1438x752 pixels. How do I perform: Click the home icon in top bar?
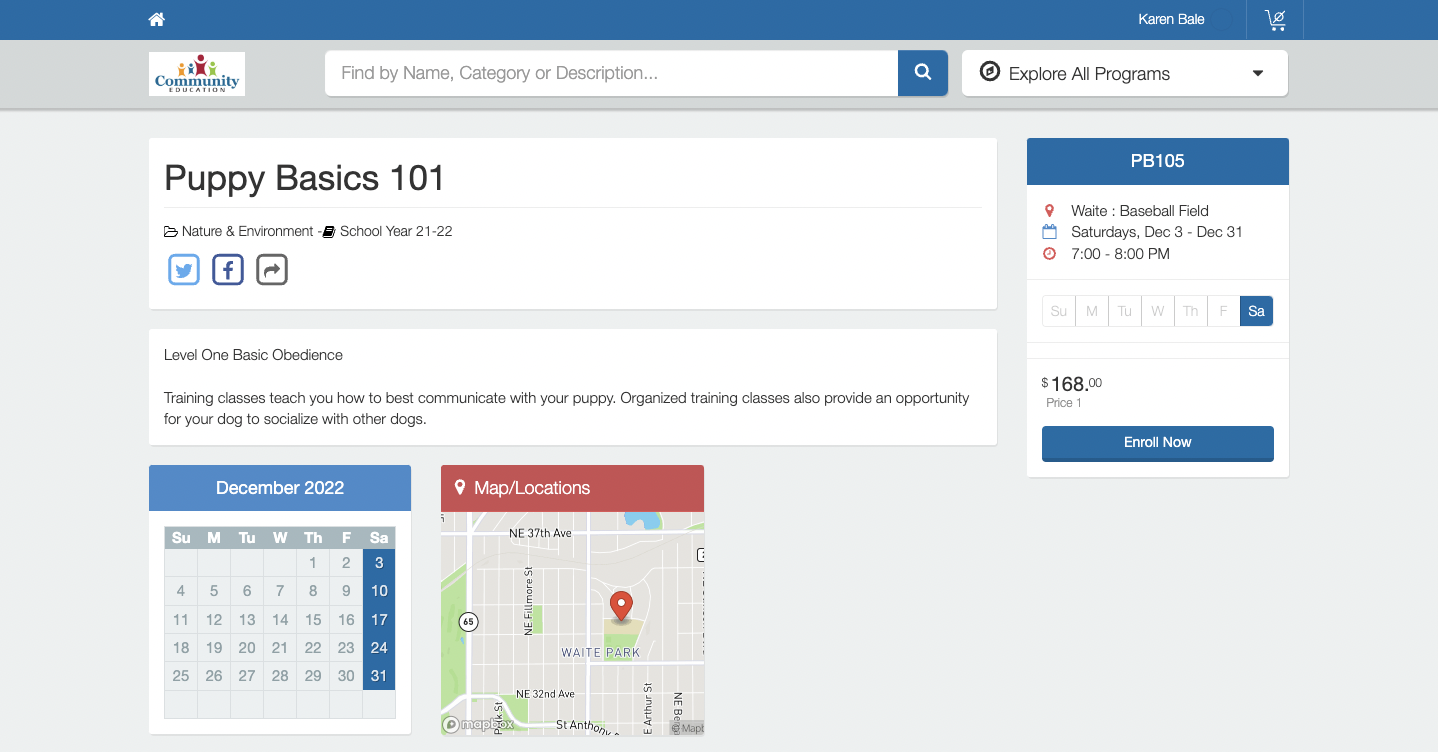tap(157, 20)
